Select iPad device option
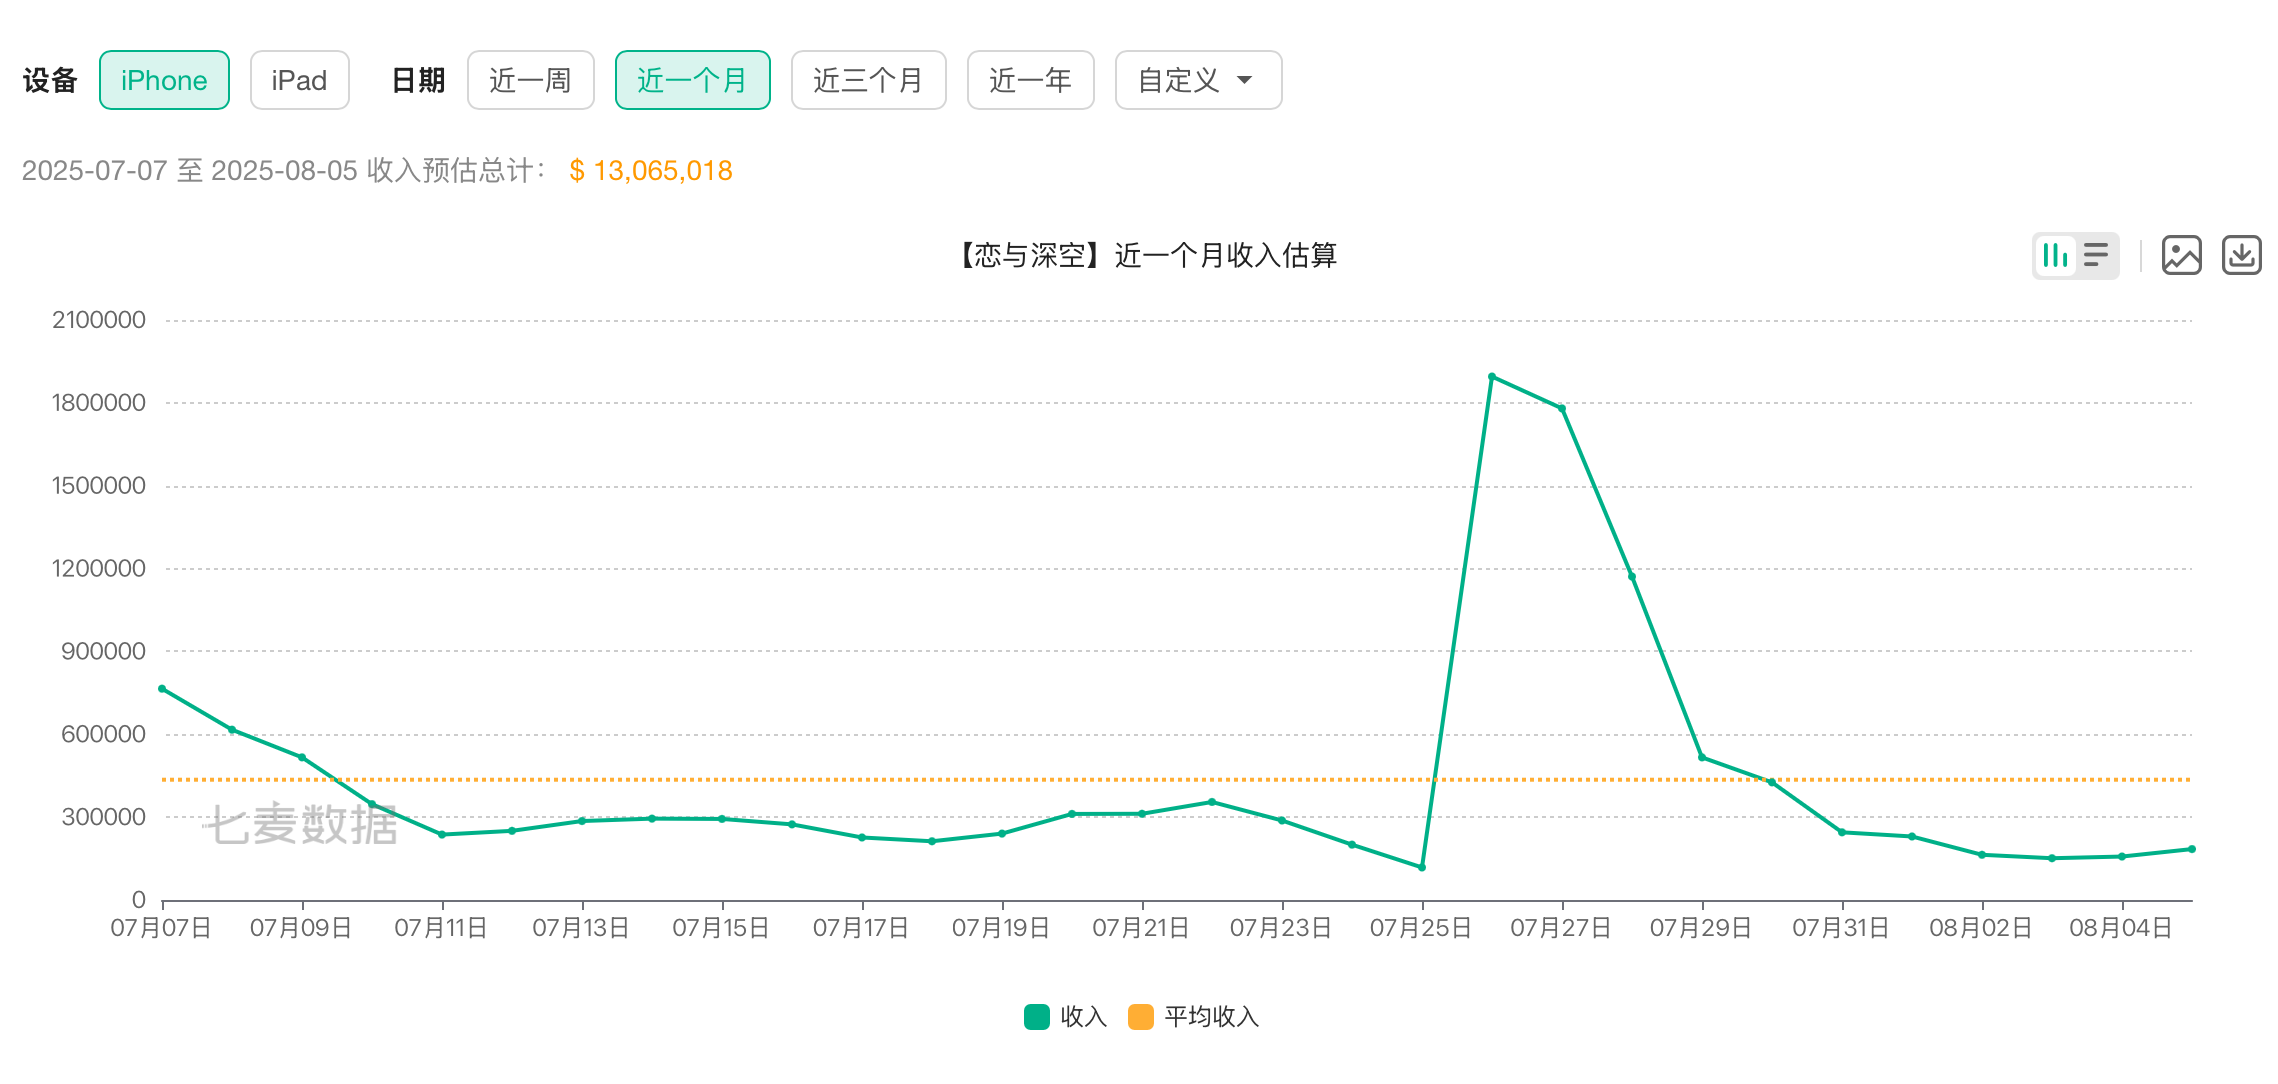Viewport: 2278px width, 1084px height. [x=299, y=80]
